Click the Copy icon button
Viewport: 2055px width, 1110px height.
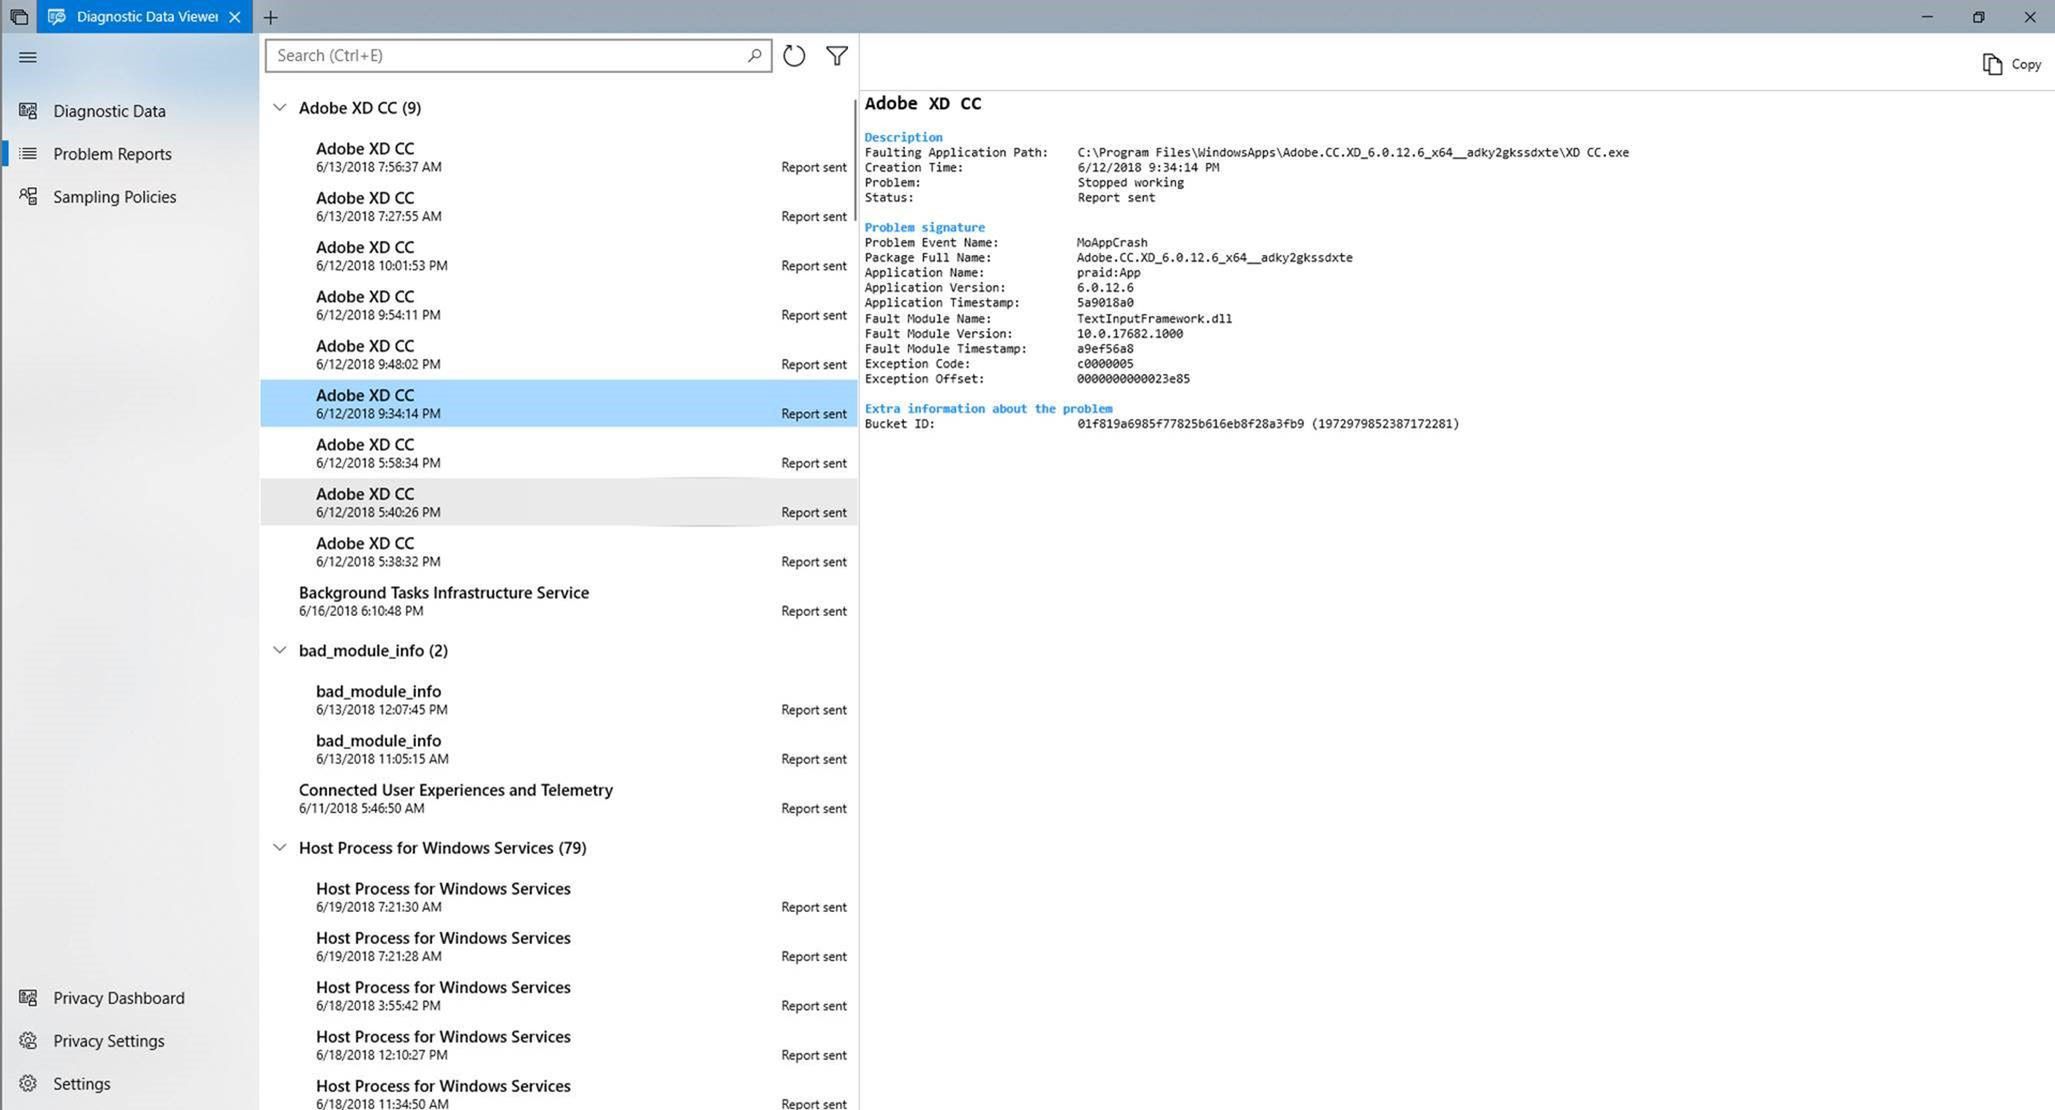point(1992,64)
